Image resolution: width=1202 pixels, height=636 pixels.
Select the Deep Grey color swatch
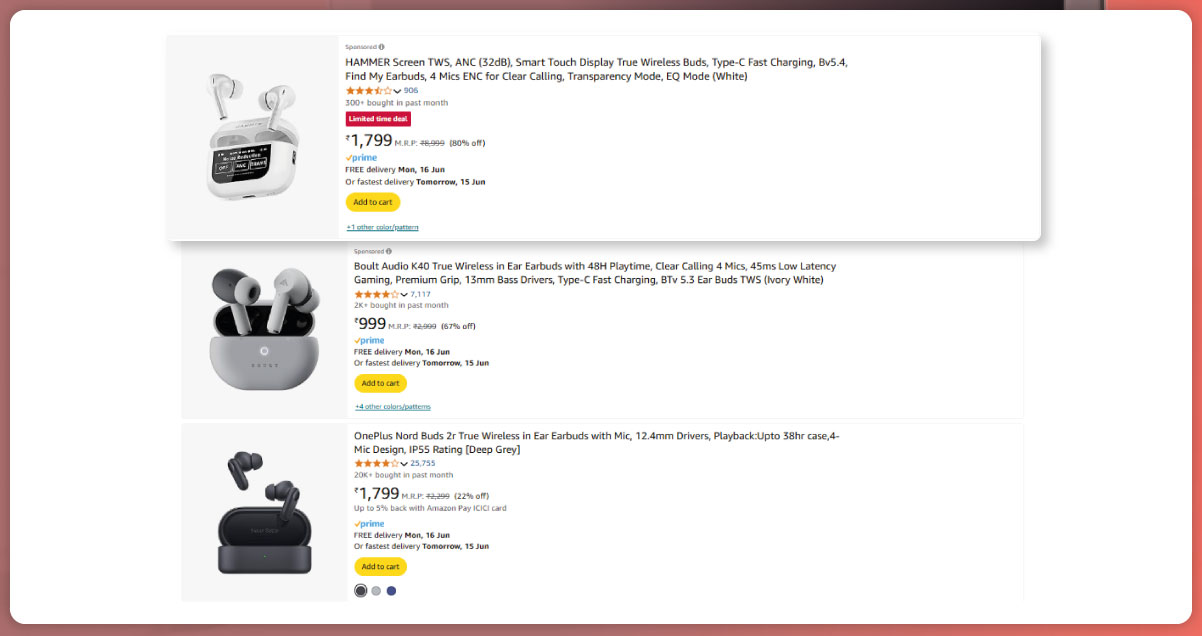pos(361,591)
